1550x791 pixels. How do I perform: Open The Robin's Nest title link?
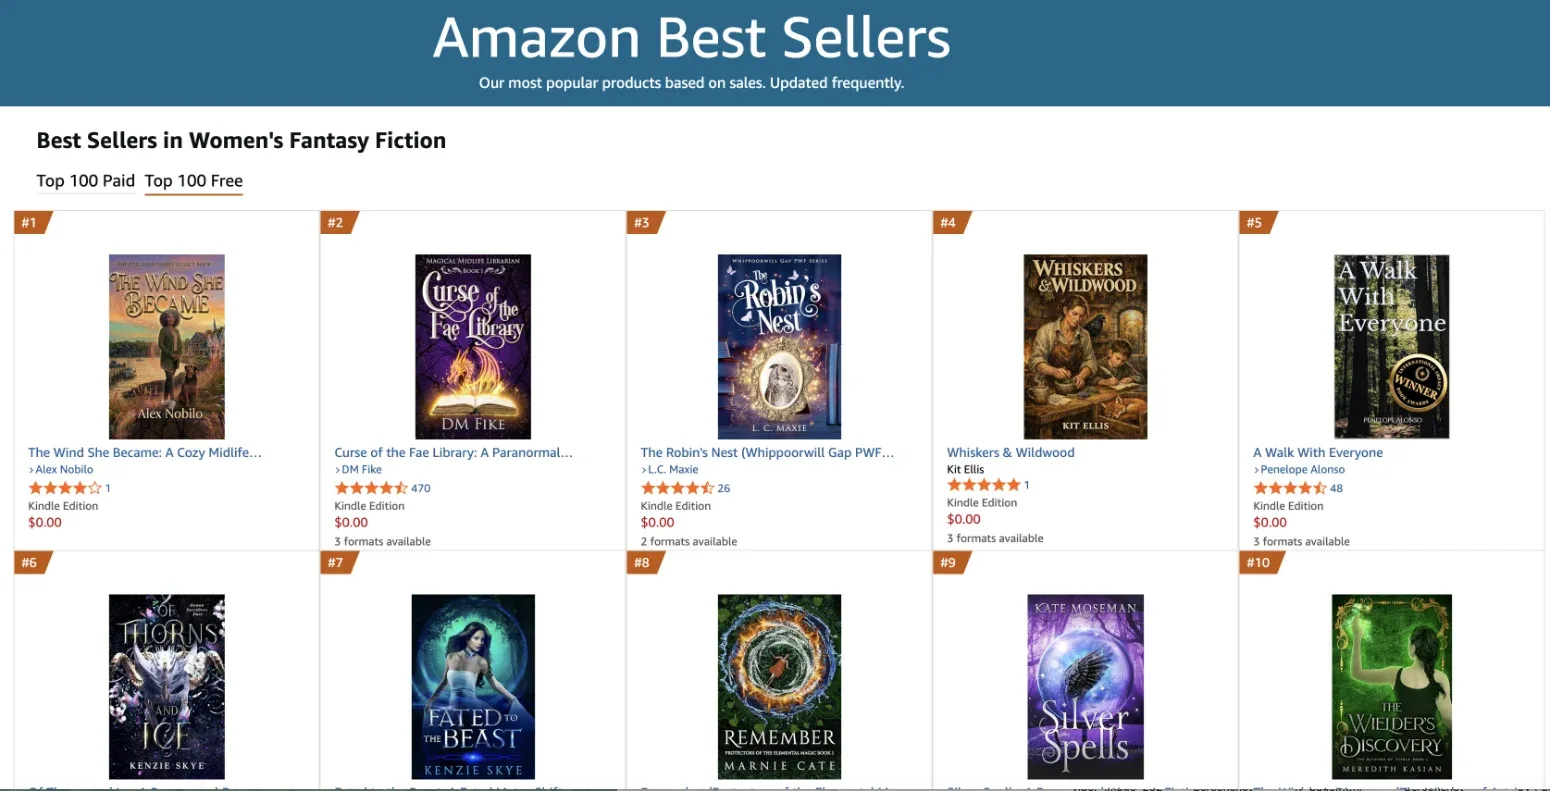[x=767, y=452]
